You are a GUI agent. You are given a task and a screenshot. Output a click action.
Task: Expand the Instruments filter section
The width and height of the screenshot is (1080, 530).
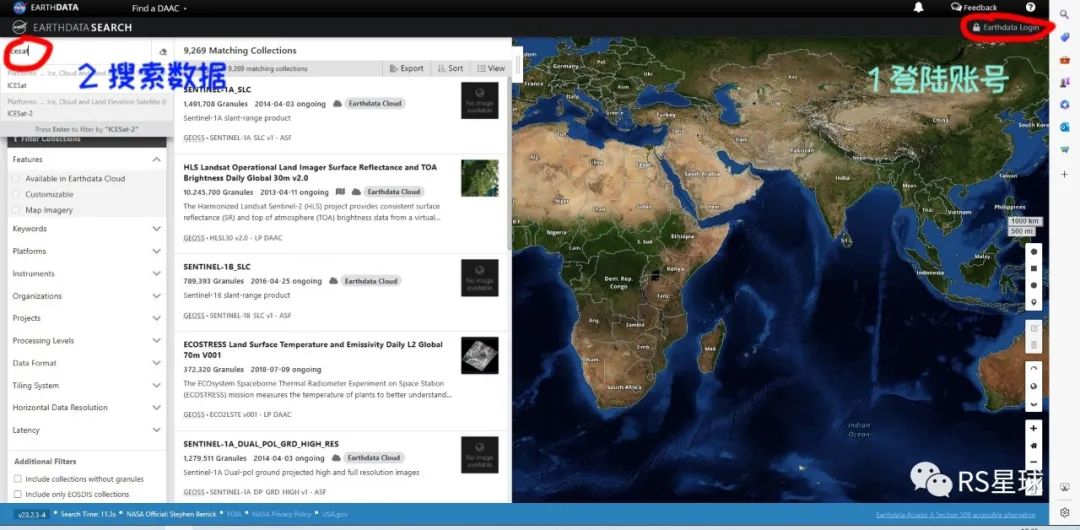coord(87,274)
